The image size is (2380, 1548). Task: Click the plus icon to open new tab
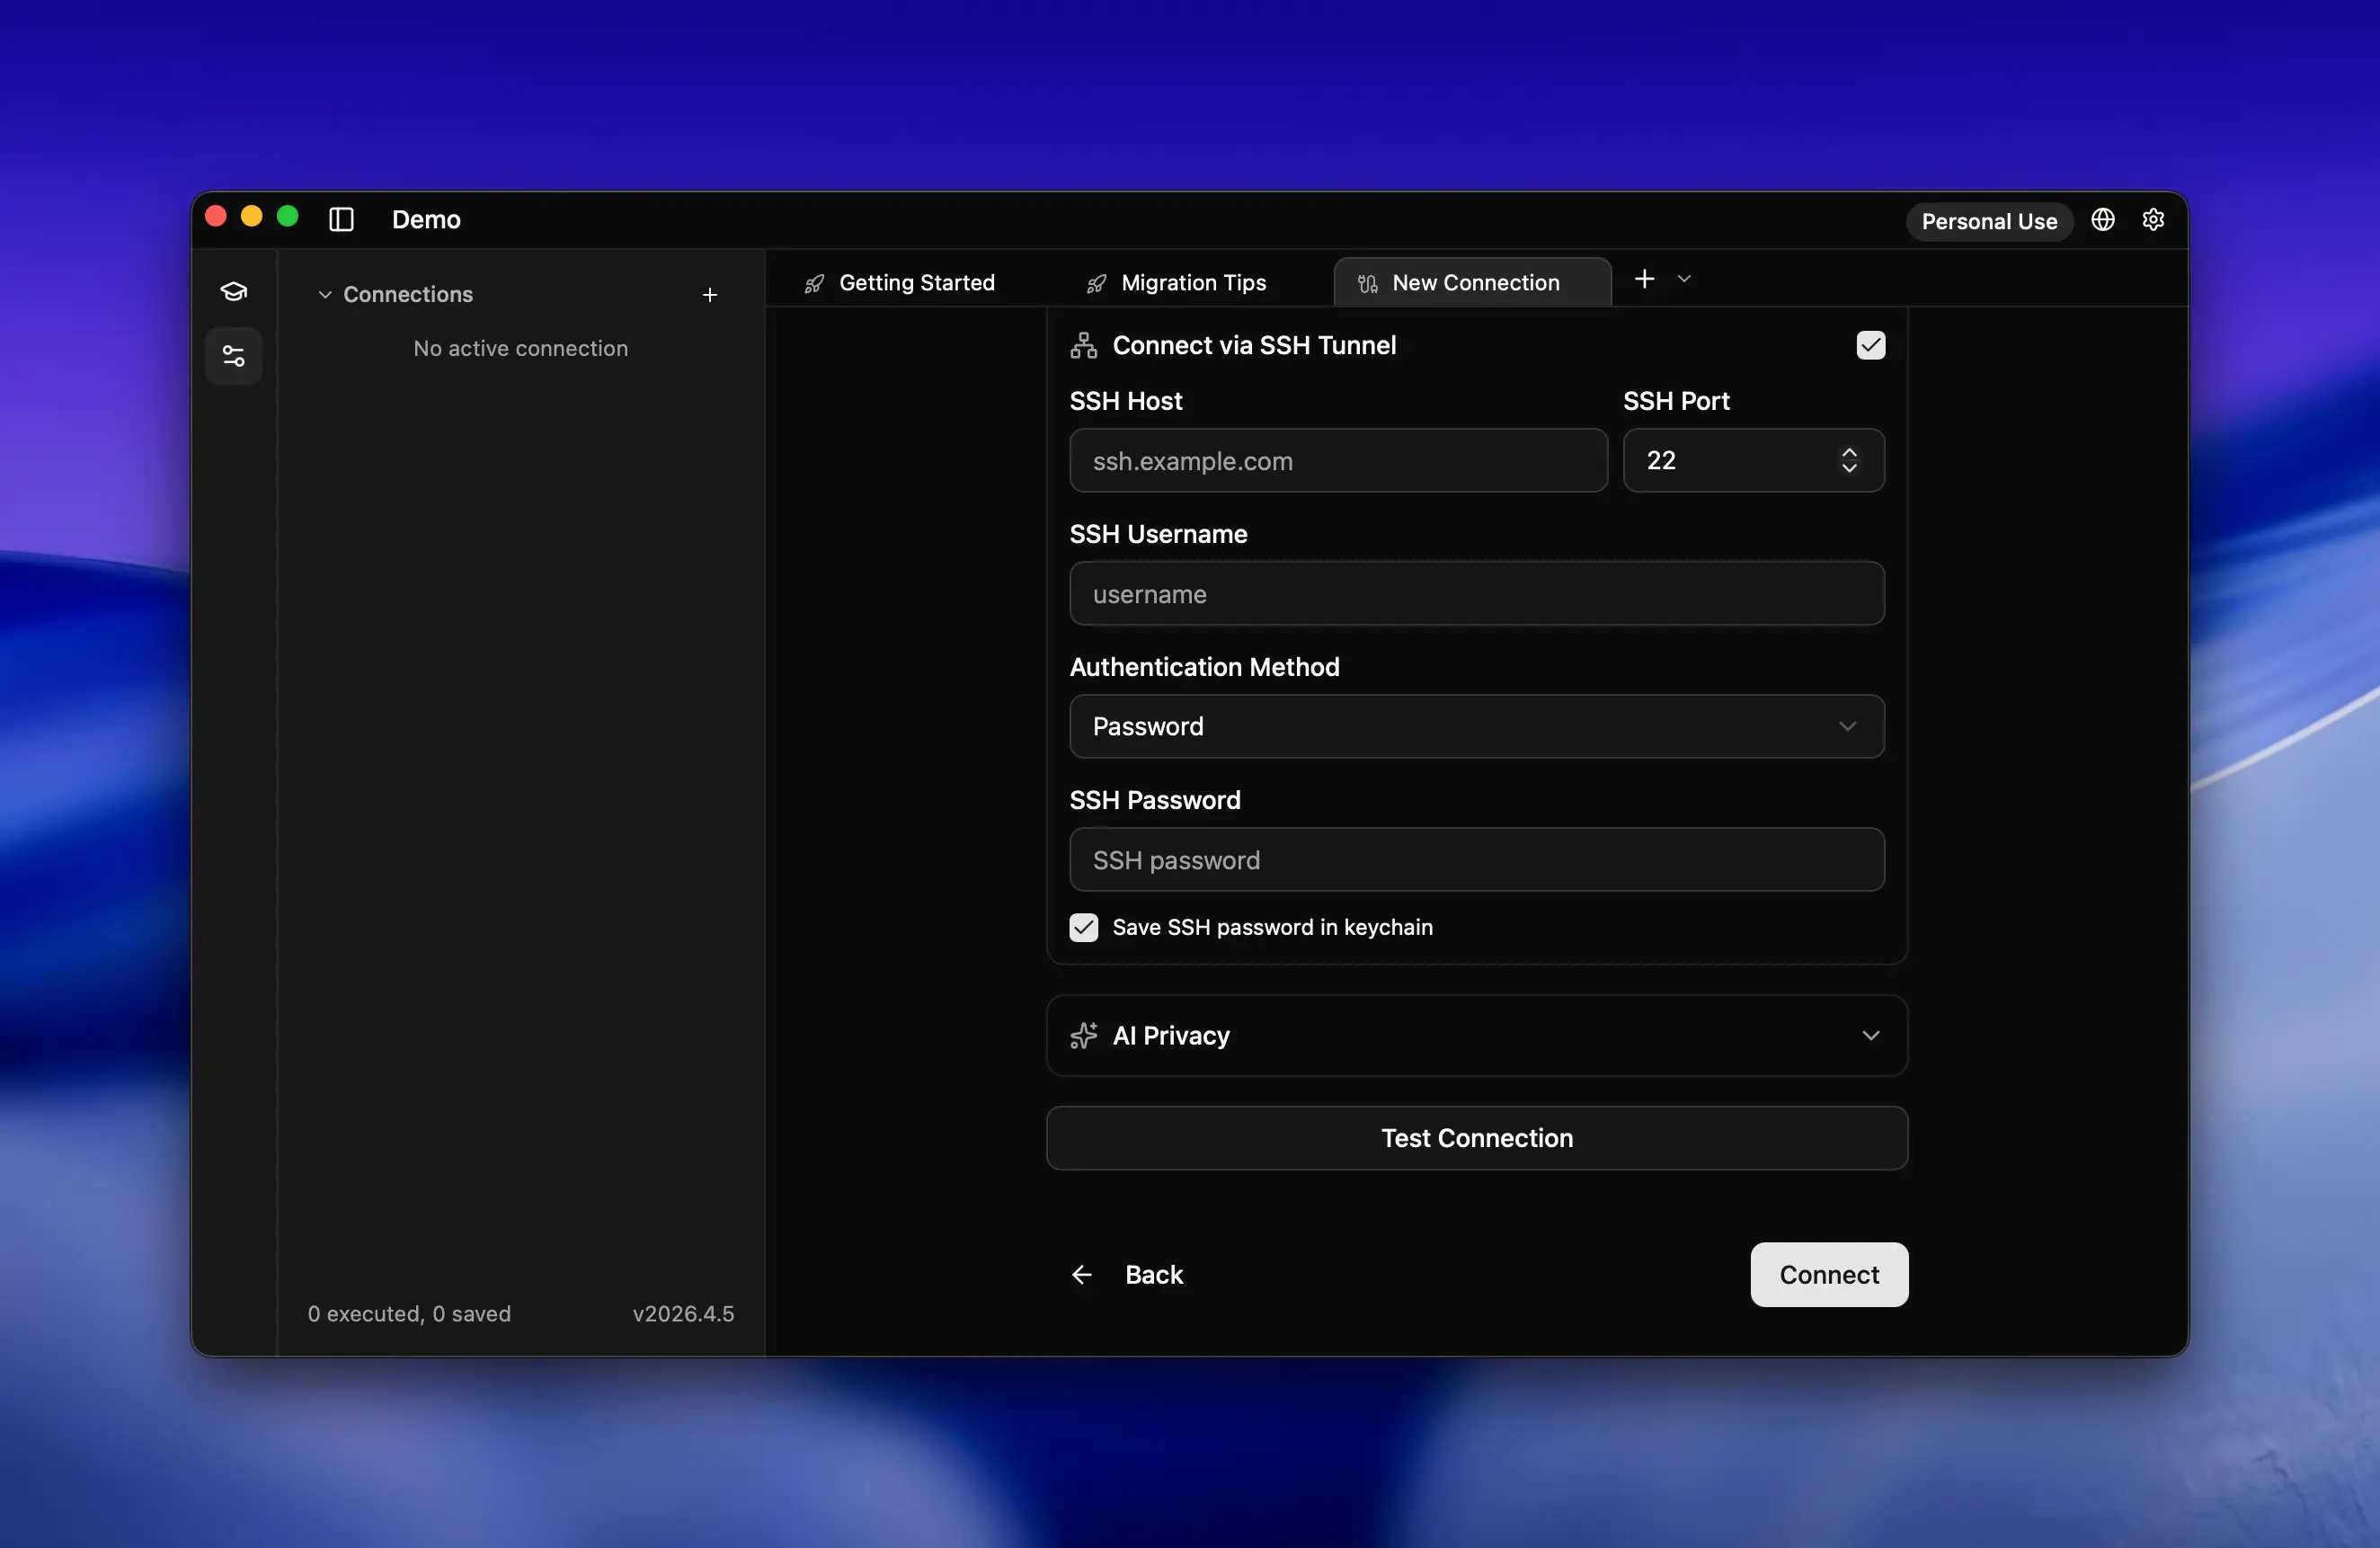[1644, 279]
